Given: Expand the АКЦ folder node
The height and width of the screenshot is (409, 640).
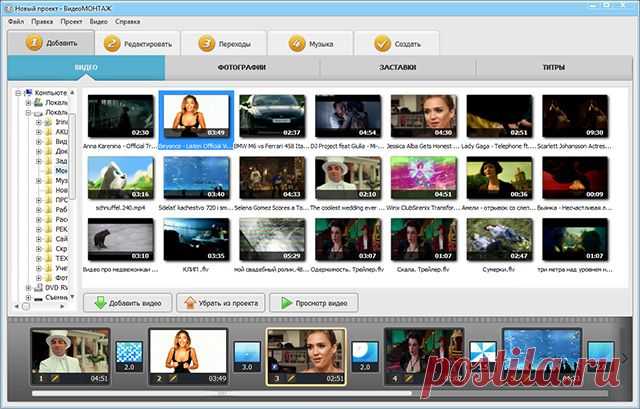Looking at the screenshot, I should point(38,132).
